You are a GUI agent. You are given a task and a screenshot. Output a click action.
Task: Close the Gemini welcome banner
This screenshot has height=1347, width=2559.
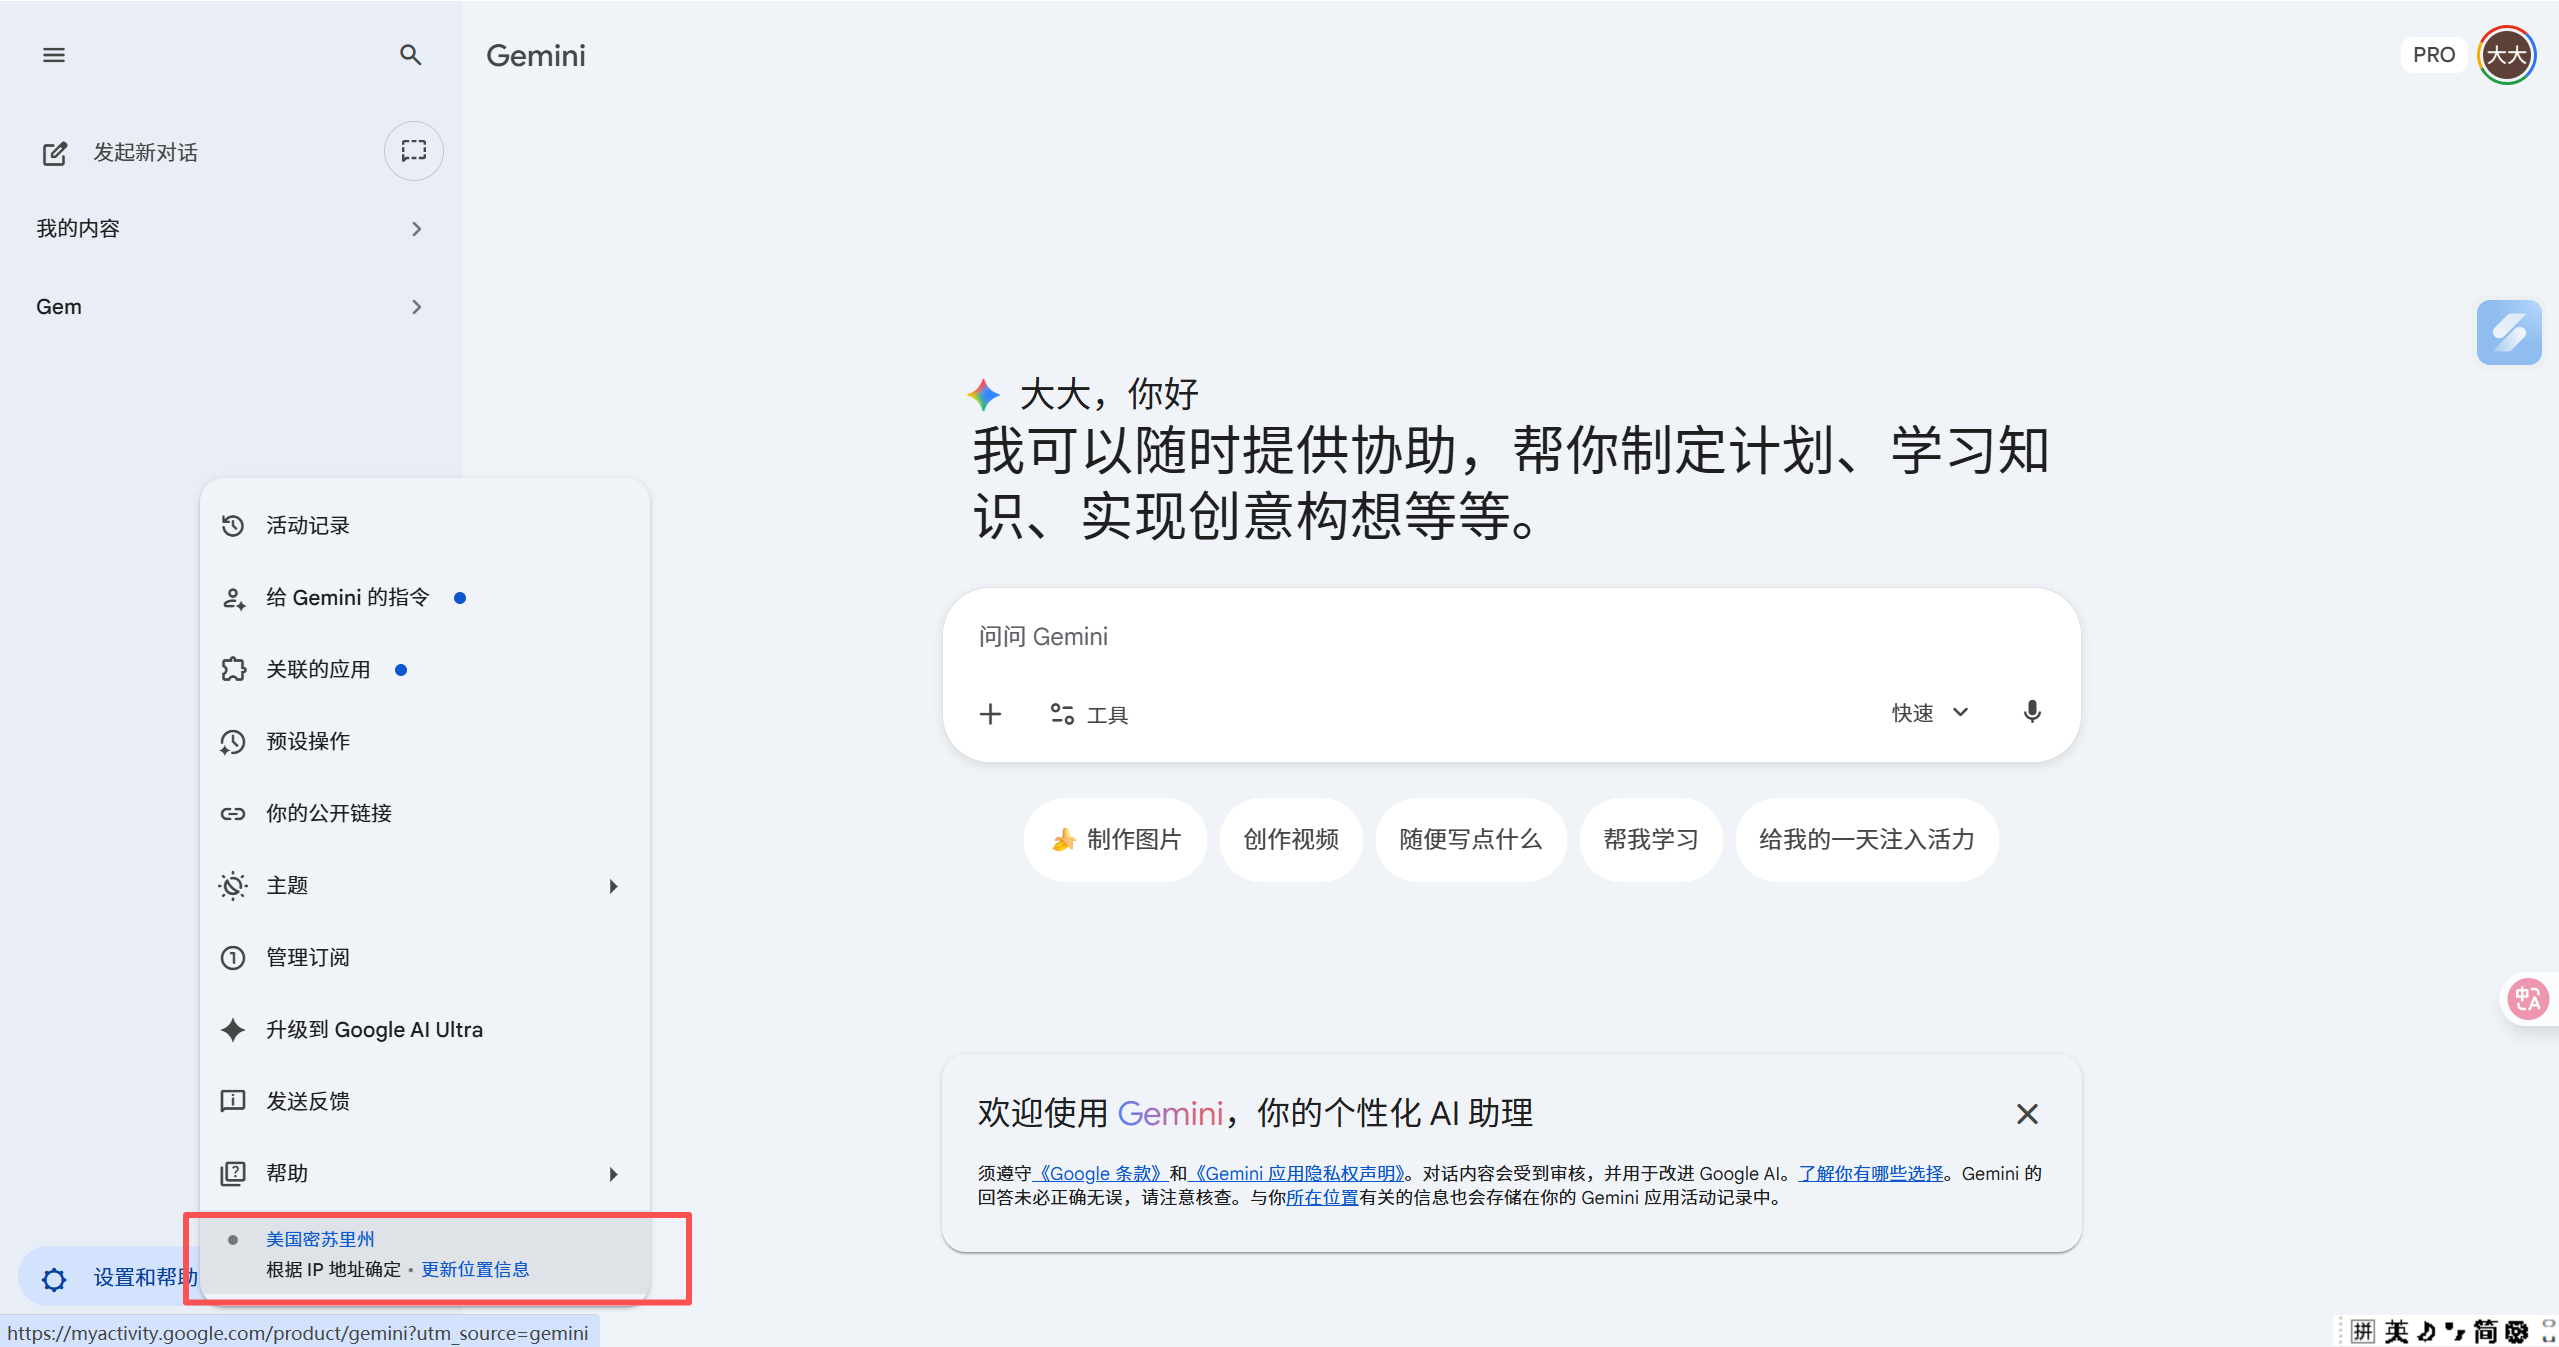pyautogui.click(x=2026, y=1113)
